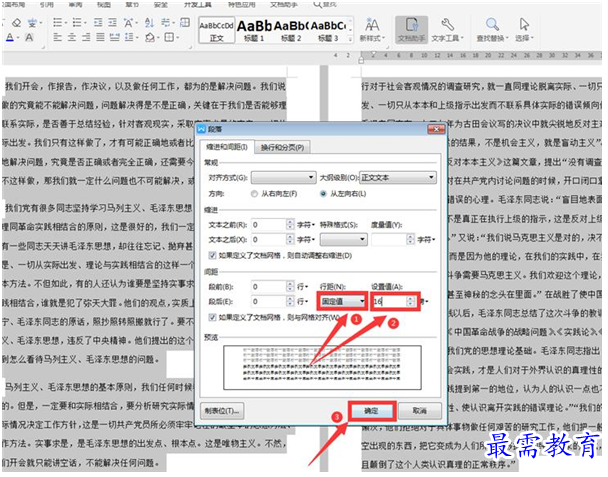Open the 特殊格式(S) dropdown

[343, 239]
